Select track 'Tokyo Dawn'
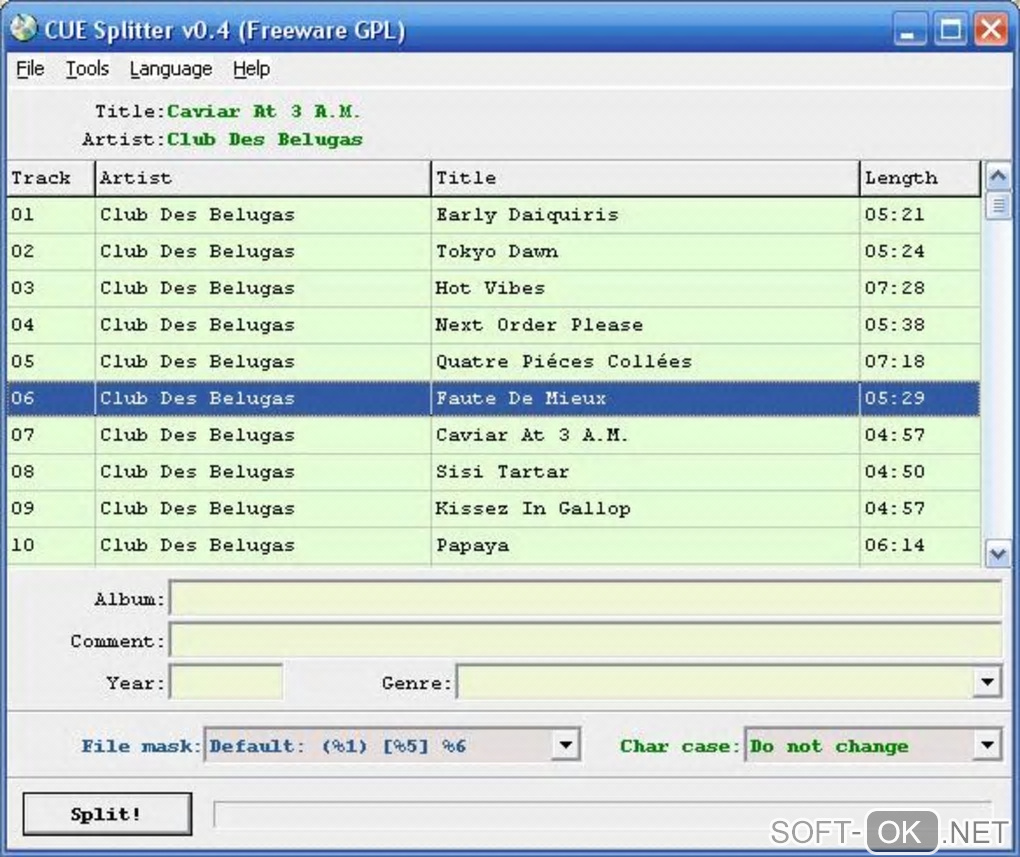1020x857 pixels. click(497, 252)
